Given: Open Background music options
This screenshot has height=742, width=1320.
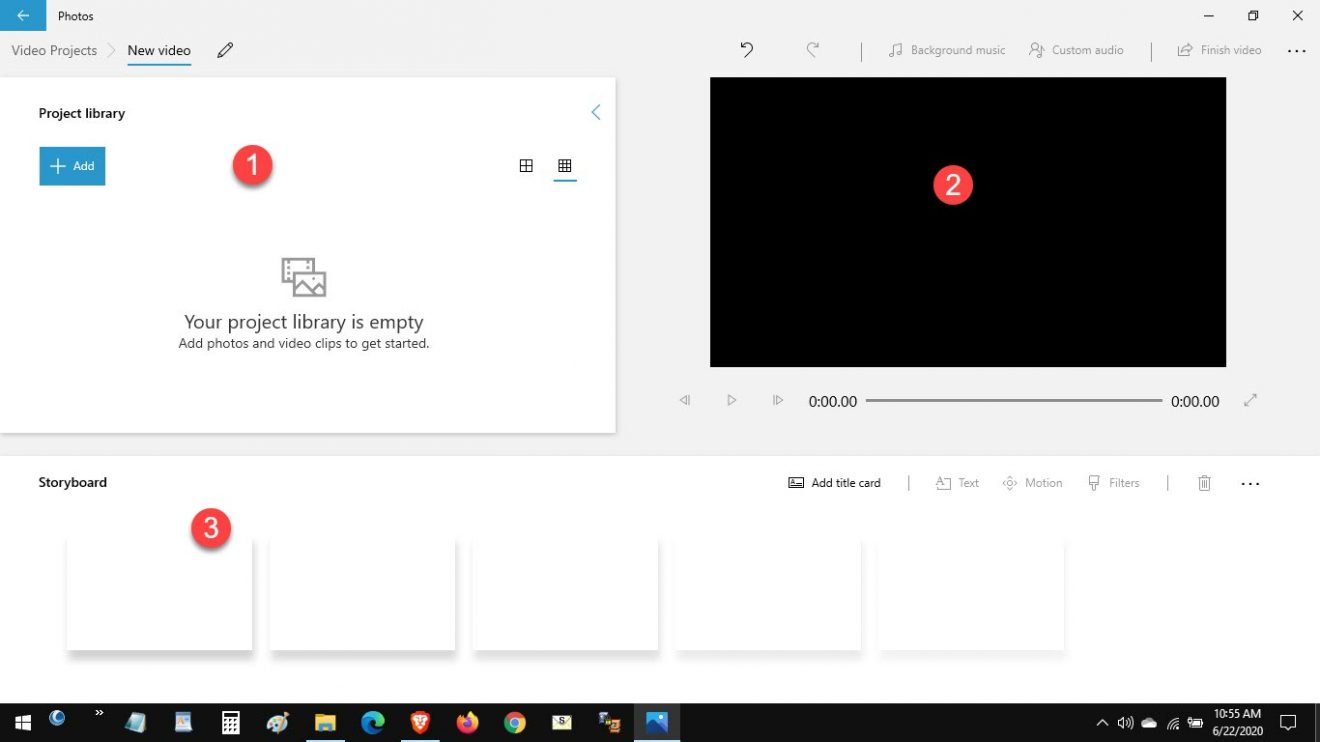Looking at the screenshot, I should coord(947,50).
